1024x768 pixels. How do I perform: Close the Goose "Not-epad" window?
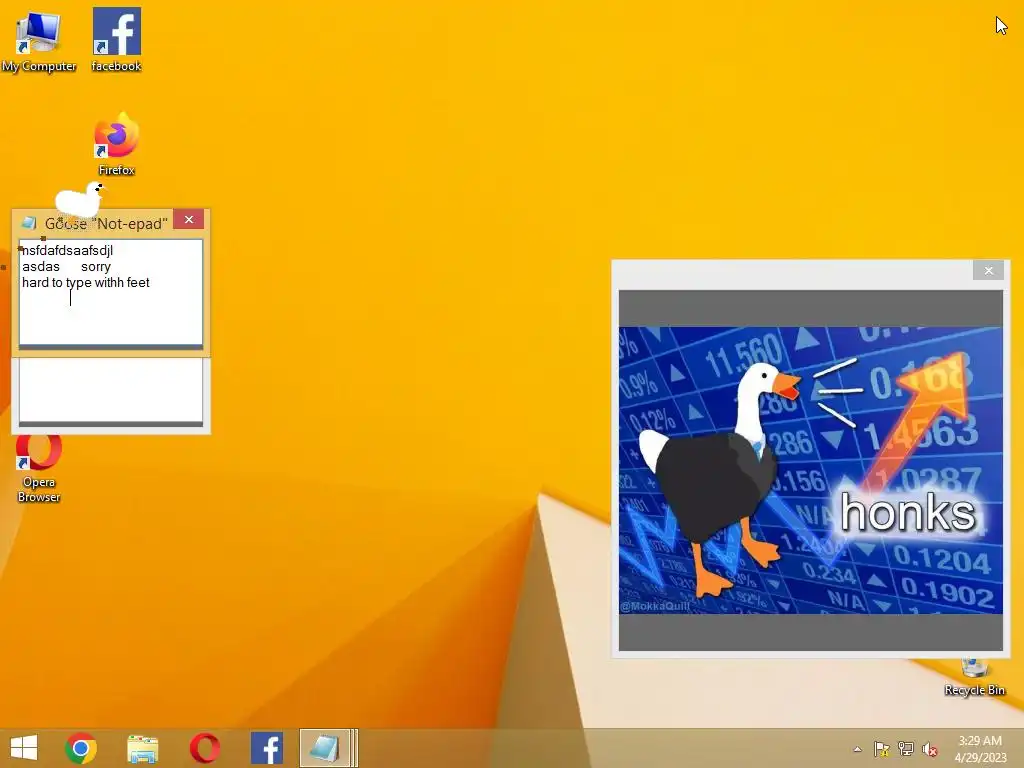(189, 219)
